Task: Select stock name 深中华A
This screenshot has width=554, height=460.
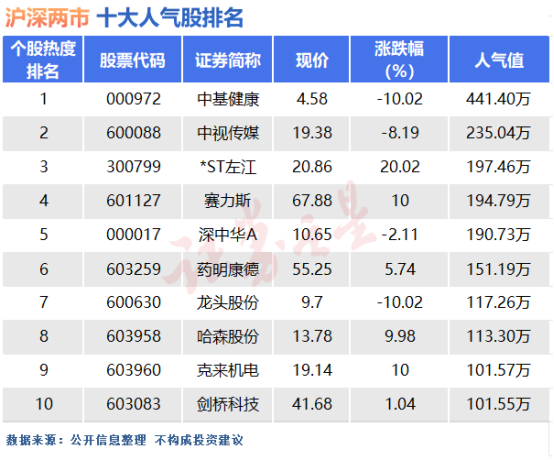Action: [228, 235]
